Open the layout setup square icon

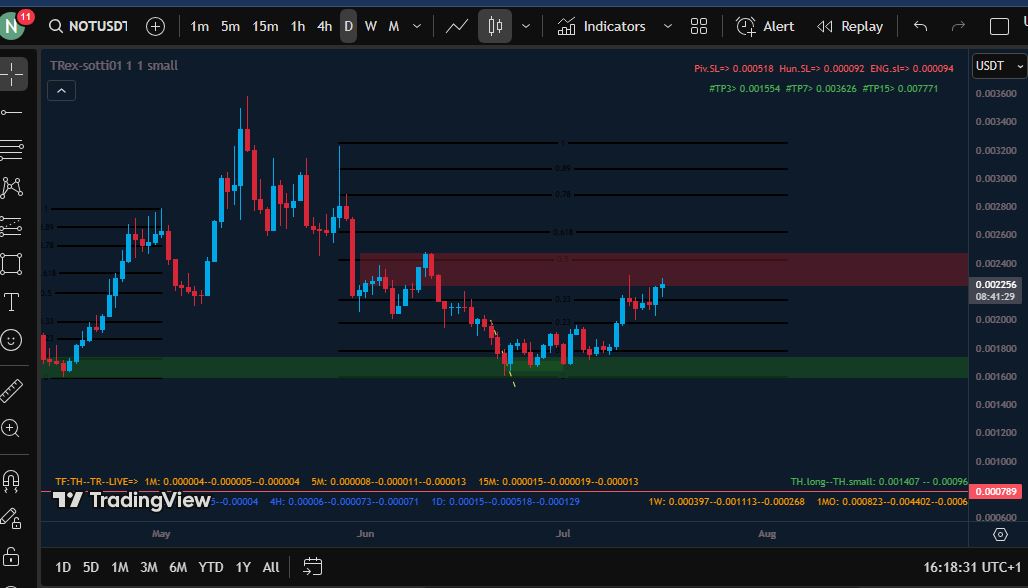999,26
